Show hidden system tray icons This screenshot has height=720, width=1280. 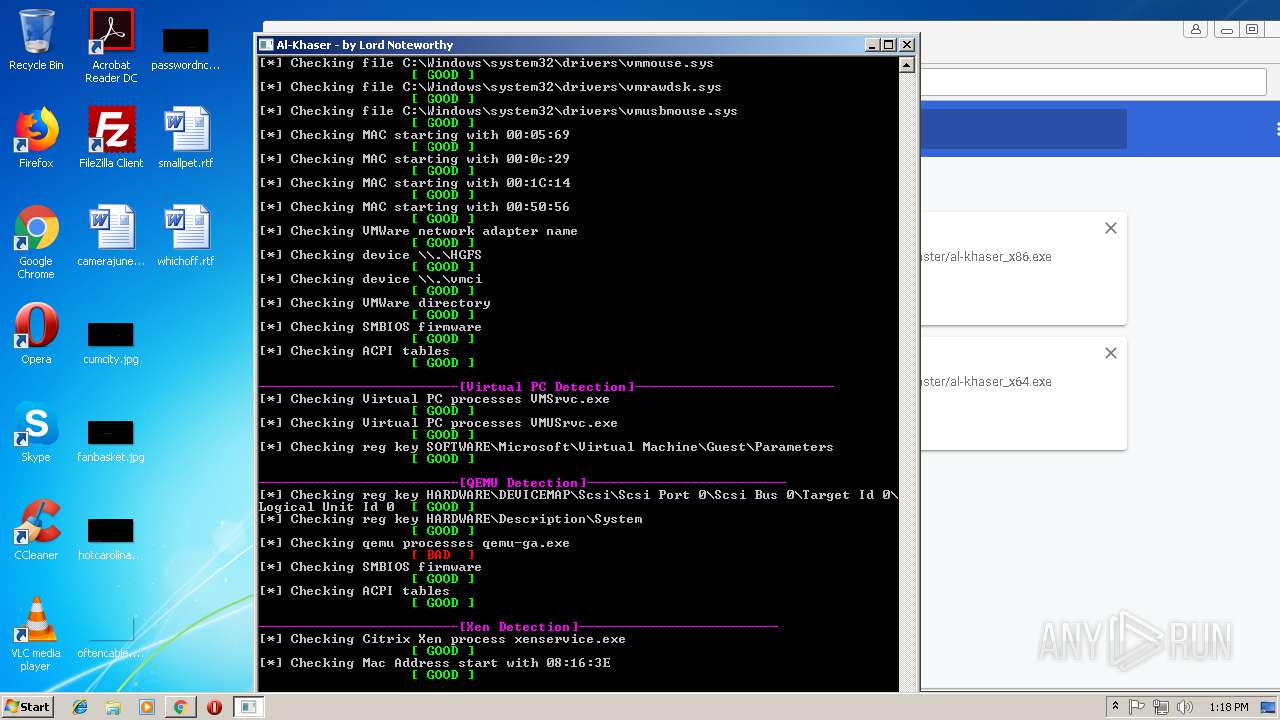pos(1115,707)
